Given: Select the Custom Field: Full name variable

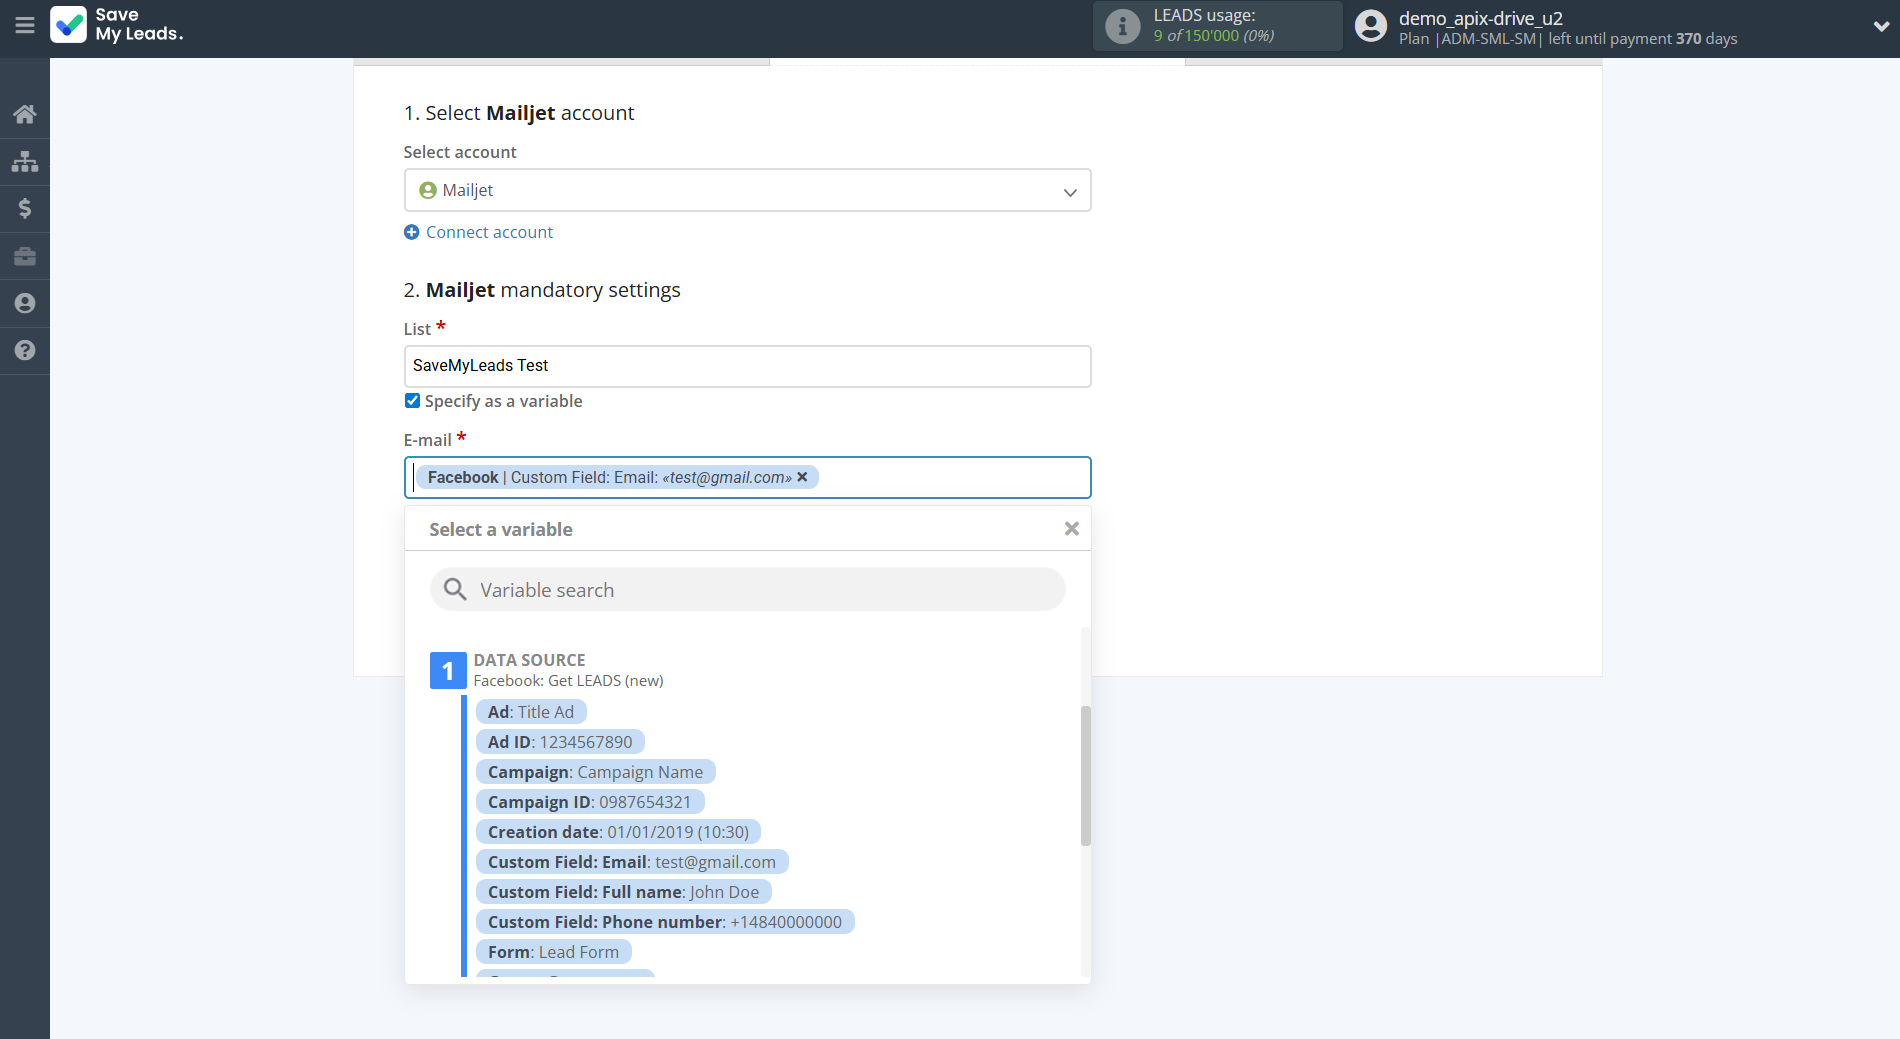Looking at the screenshot, I should coord(623,891).
